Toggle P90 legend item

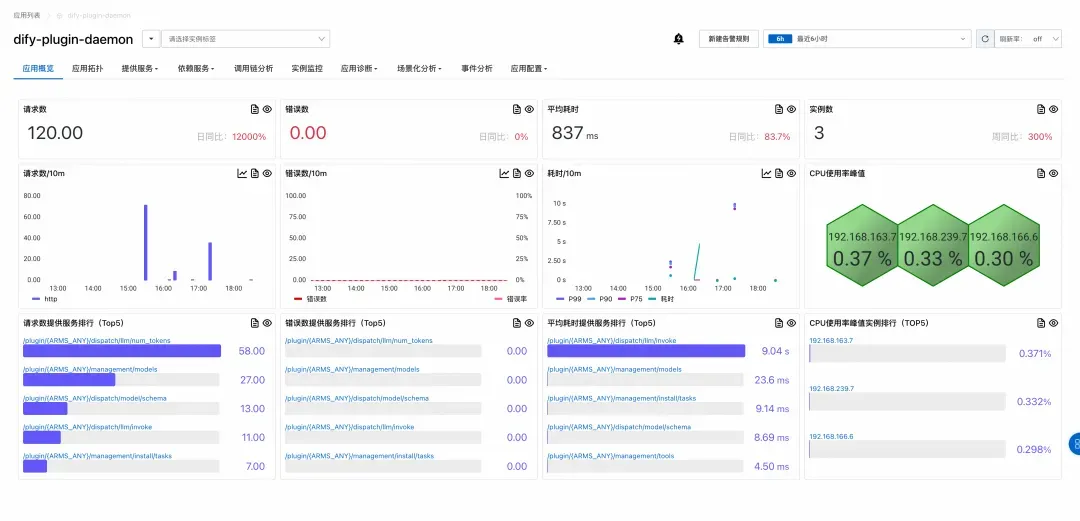coord(598,299)
